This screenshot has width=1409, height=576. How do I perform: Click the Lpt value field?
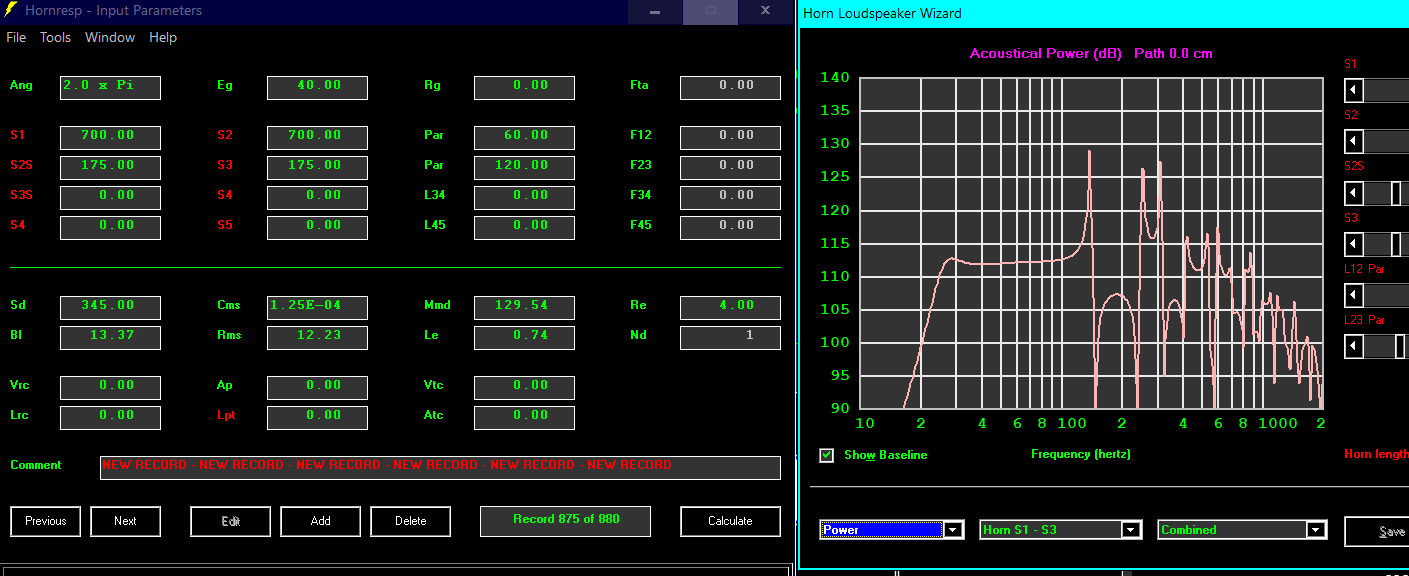tap(317, 417)
